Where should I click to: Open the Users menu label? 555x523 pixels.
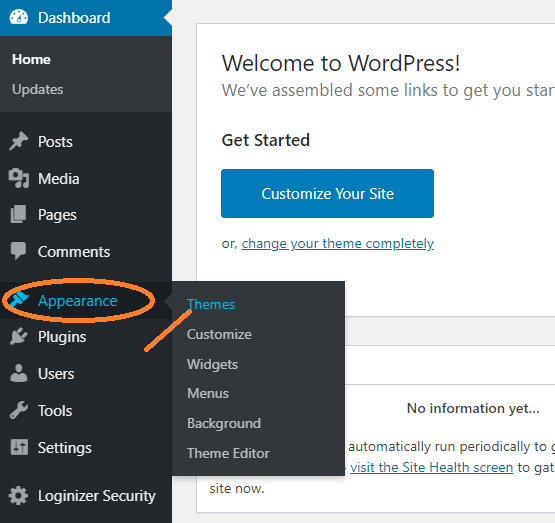click(56, 374)
